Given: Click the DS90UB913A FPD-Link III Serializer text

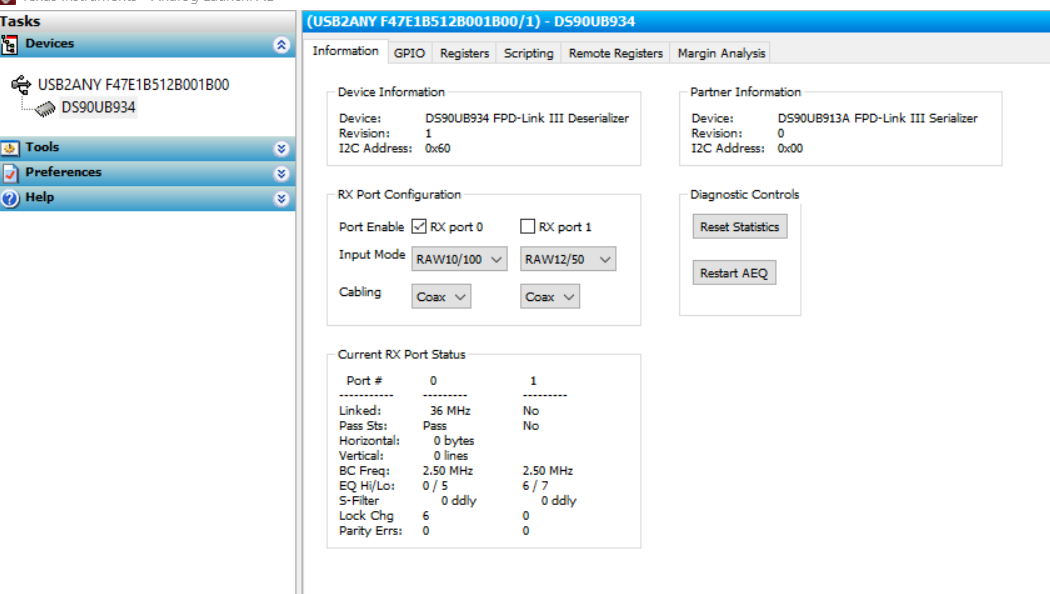Looking at the screenshot, I should 877,118.
